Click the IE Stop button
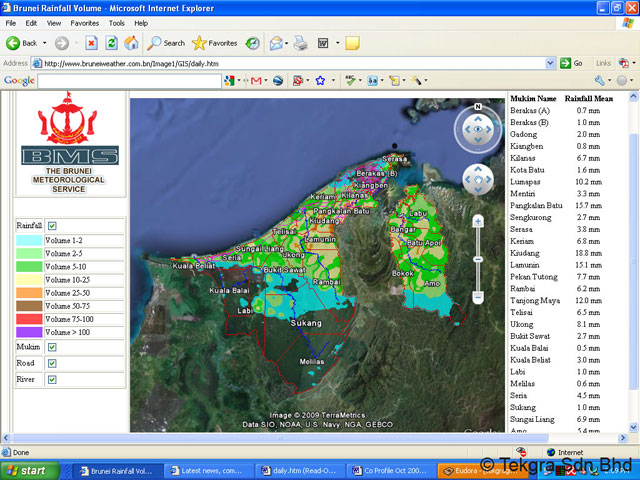640x480 pixels. click(91, 43)
